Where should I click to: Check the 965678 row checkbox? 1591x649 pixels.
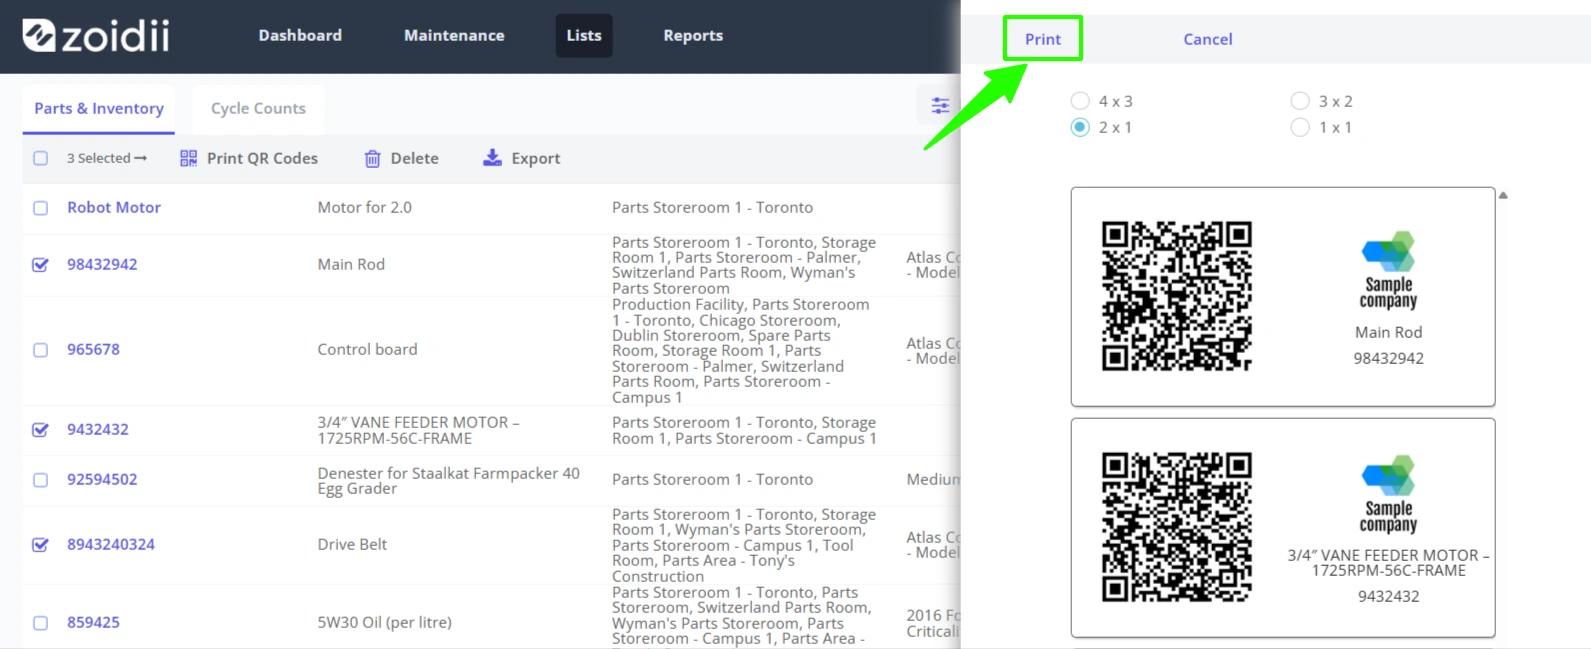click(x=40, y=350)
